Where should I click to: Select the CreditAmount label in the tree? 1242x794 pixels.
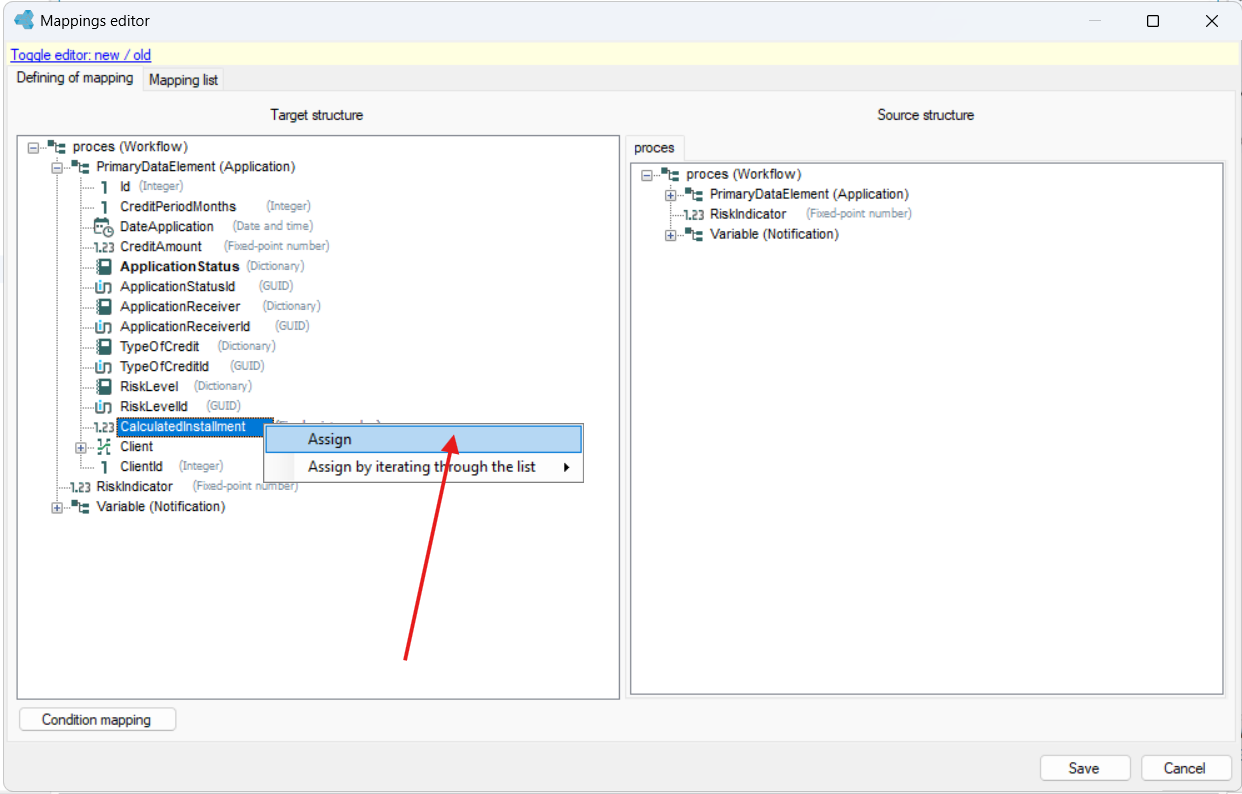tap(161, 247)
